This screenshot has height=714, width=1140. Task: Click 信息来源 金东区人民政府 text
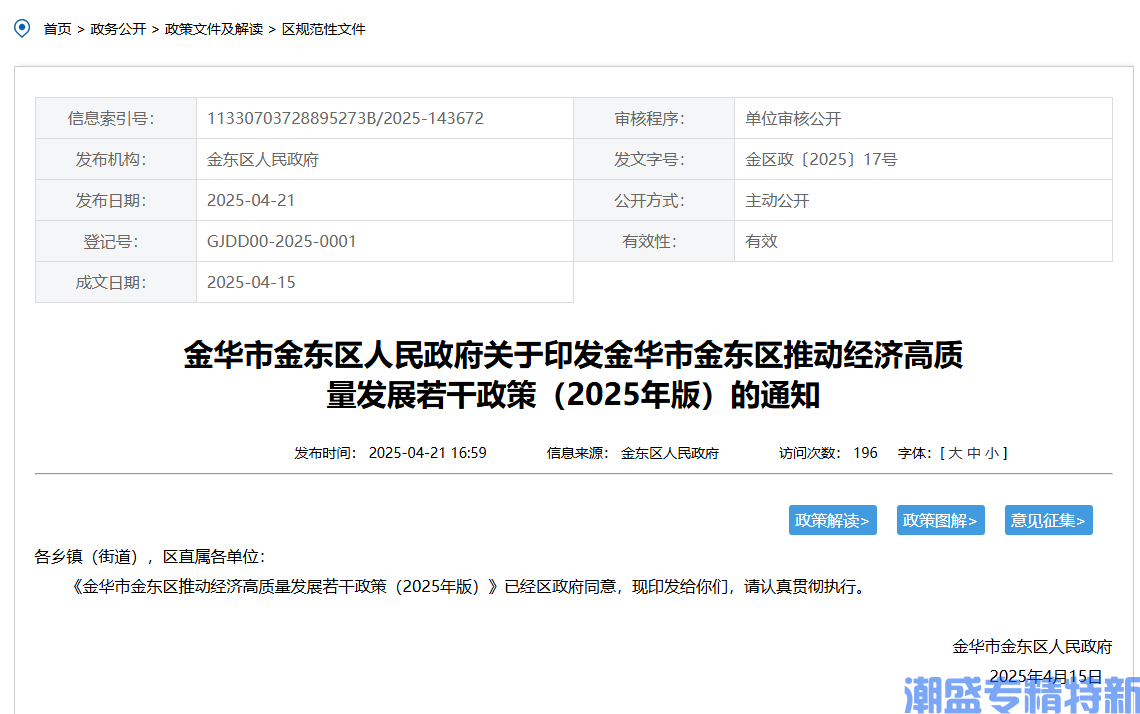pos(633,453)
